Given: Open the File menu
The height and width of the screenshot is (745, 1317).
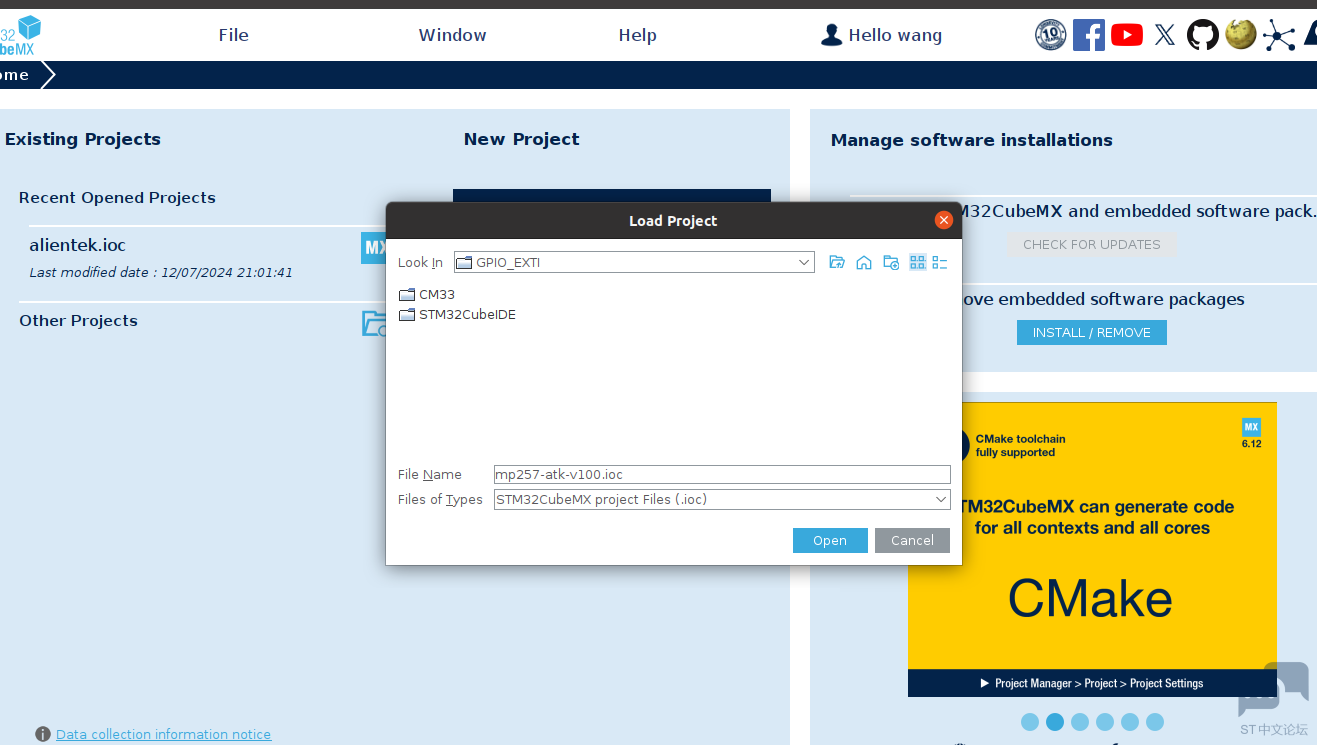Looking at the screenshot, I should [x=233, y=35].
